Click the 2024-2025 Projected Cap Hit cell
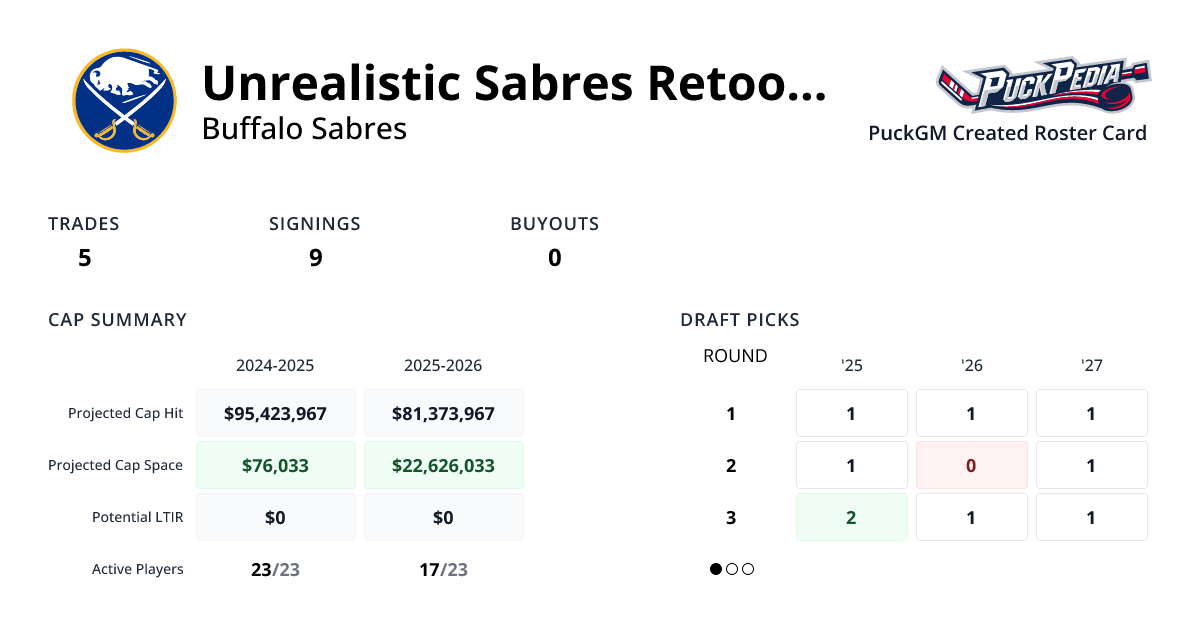This screenshot has height=630, width=1200. pyautogui.click(x=276, y=413)
